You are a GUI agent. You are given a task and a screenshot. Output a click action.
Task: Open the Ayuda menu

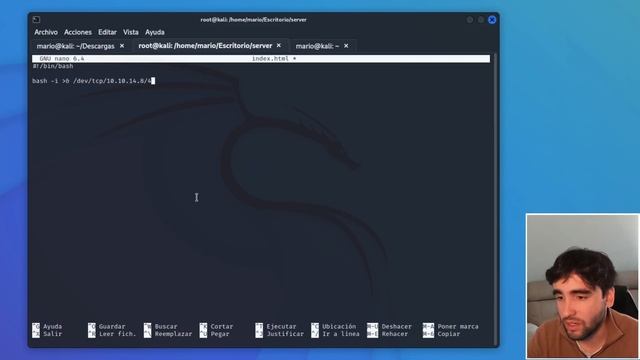[155, 32]
